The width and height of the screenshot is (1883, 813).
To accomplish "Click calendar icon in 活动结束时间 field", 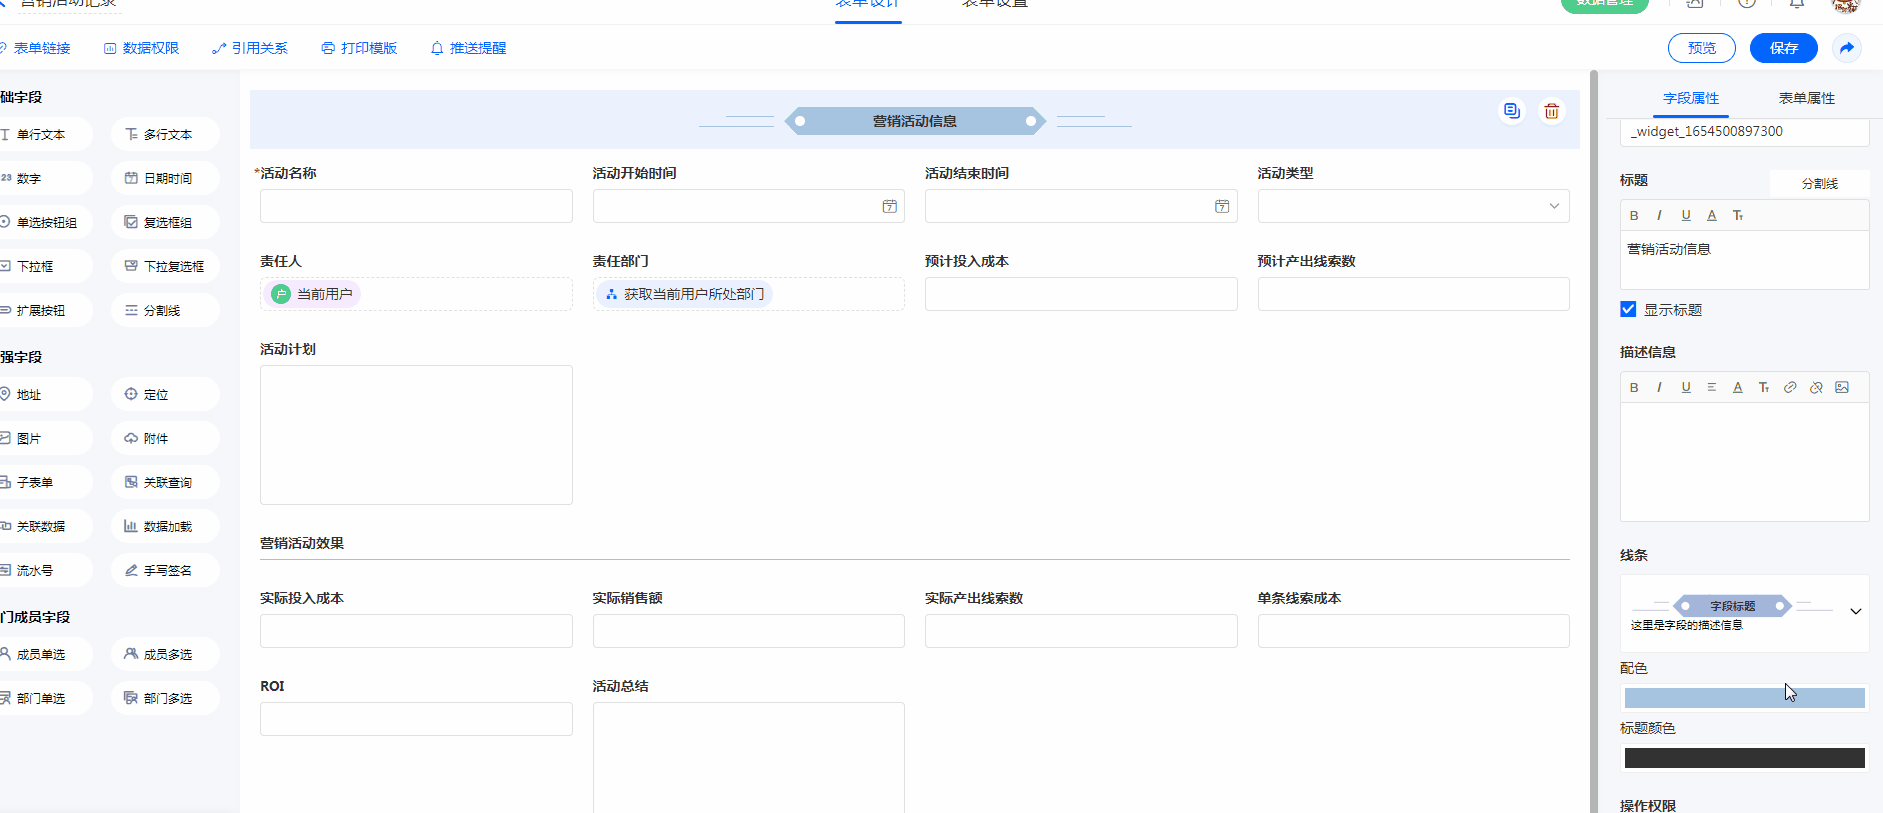I will [1221, 206].
